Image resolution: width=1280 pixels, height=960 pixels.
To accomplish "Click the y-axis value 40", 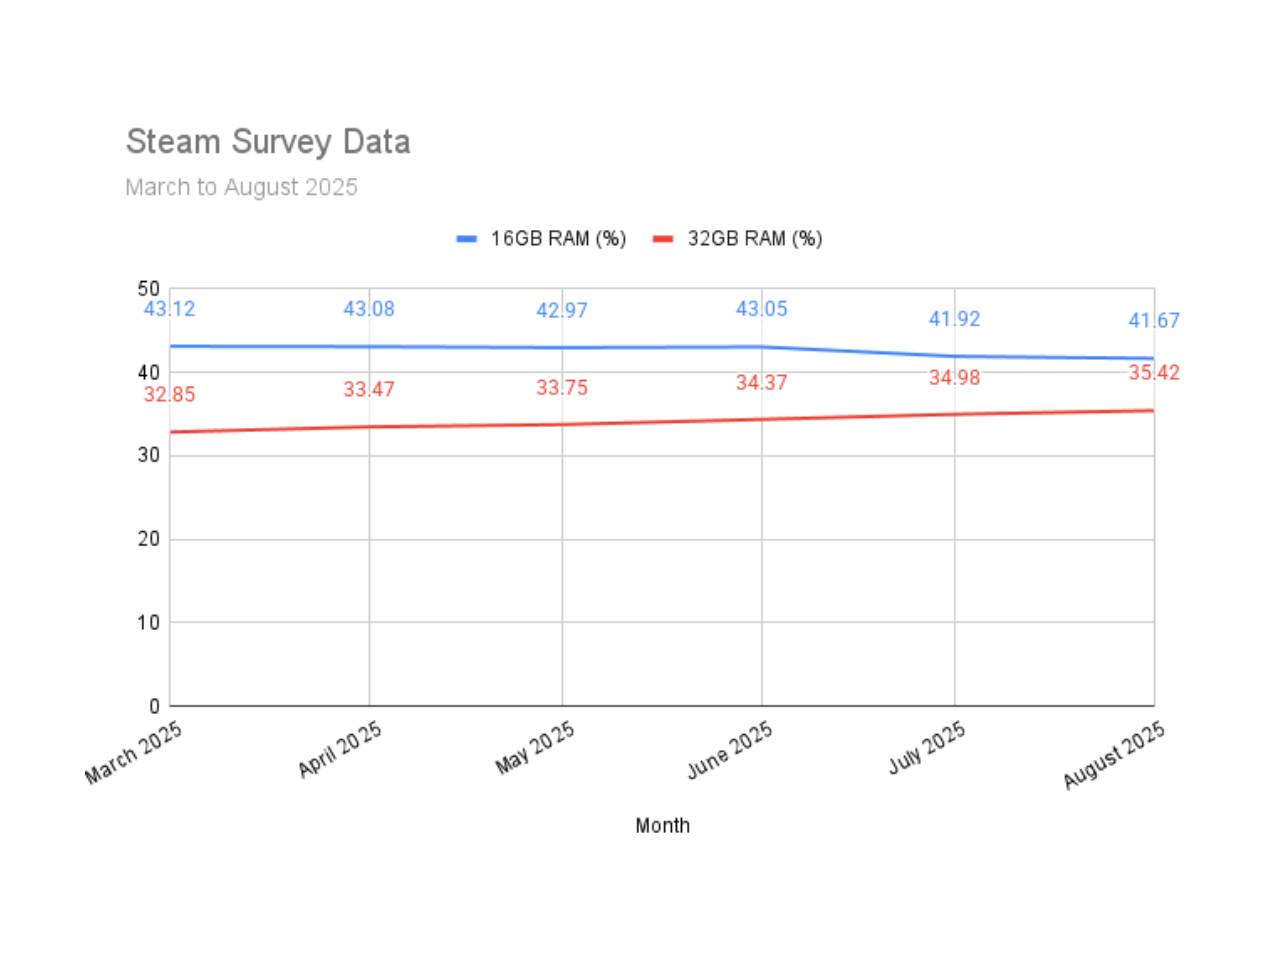I will (148, 372).
